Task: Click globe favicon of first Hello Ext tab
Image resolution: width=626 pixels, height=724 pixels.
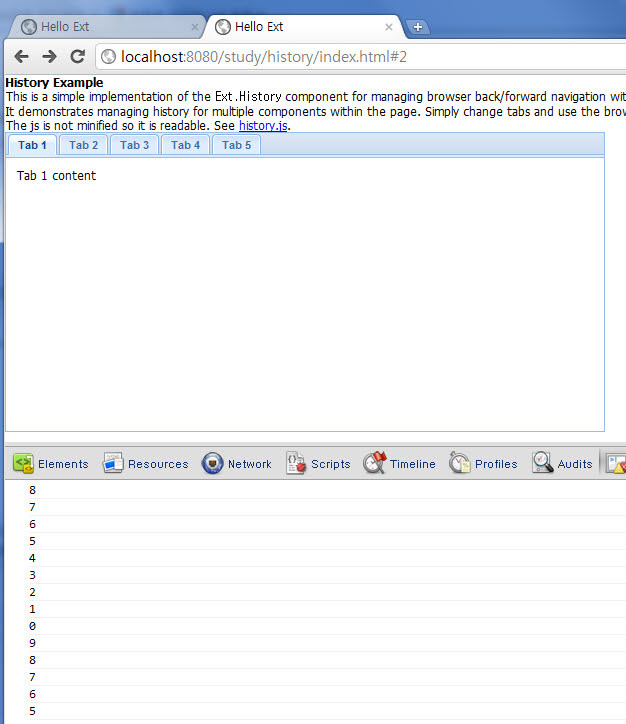Action: coord(29,27)
